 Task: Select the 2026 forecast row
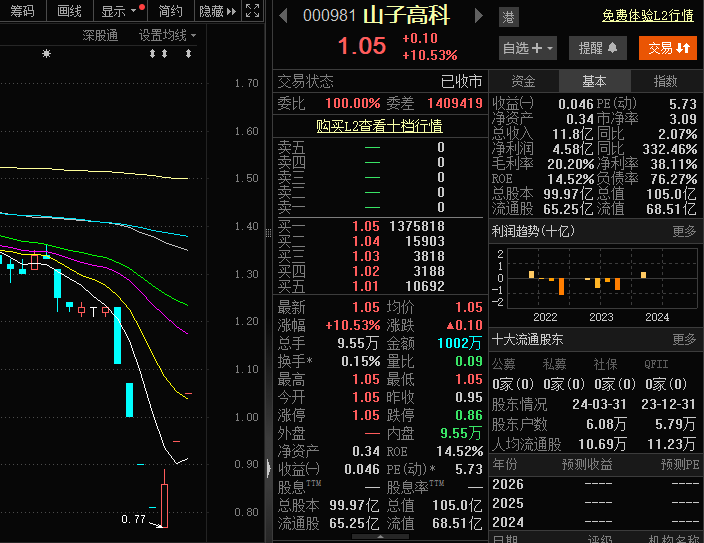pos(595,484)
